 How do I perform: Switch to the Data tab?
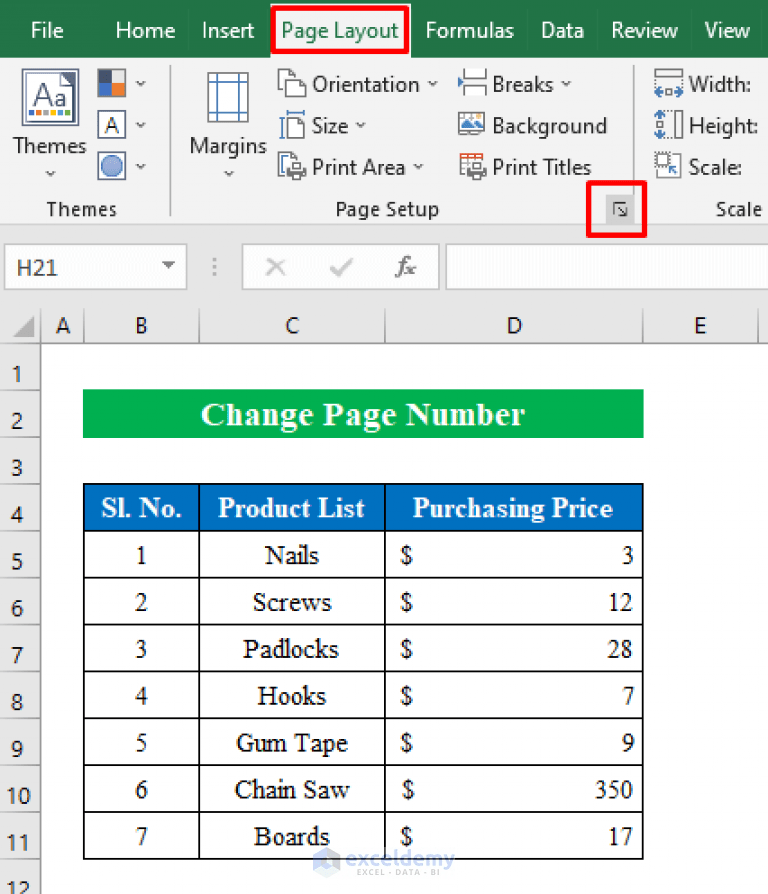(x=562, y=30)
